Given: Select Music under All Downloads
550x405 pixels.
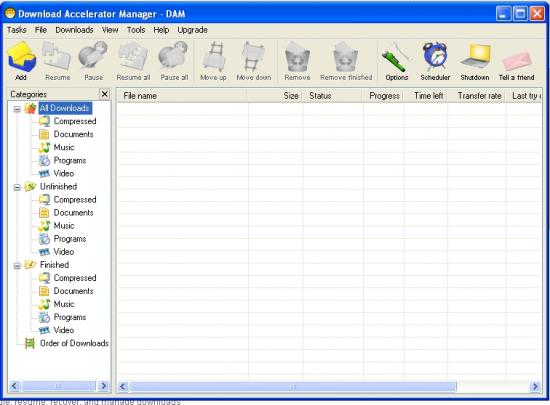Looking at the screenshot, I should 64,147.
